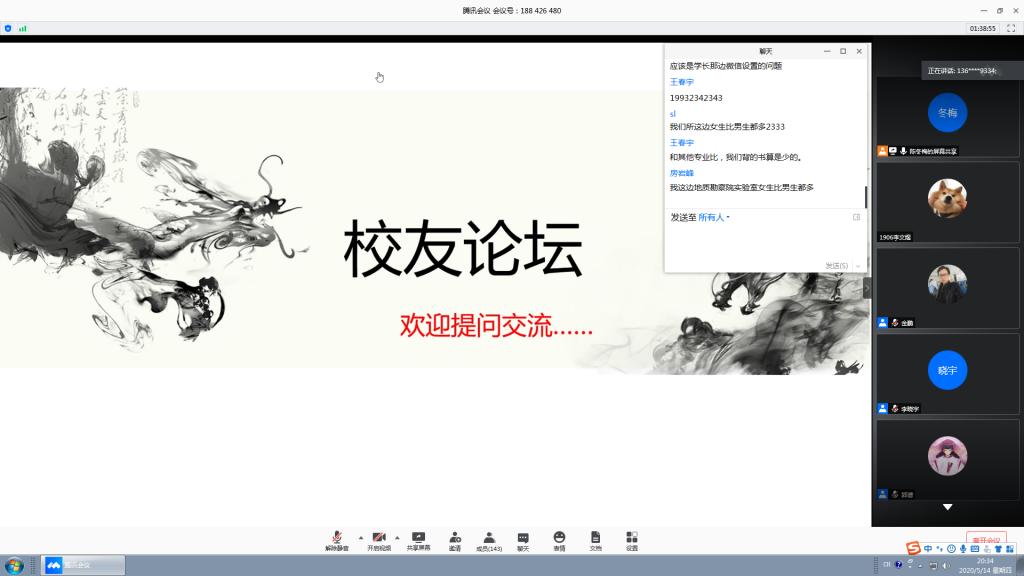Click the taskbar clock showing 2020/5/14

985,566
